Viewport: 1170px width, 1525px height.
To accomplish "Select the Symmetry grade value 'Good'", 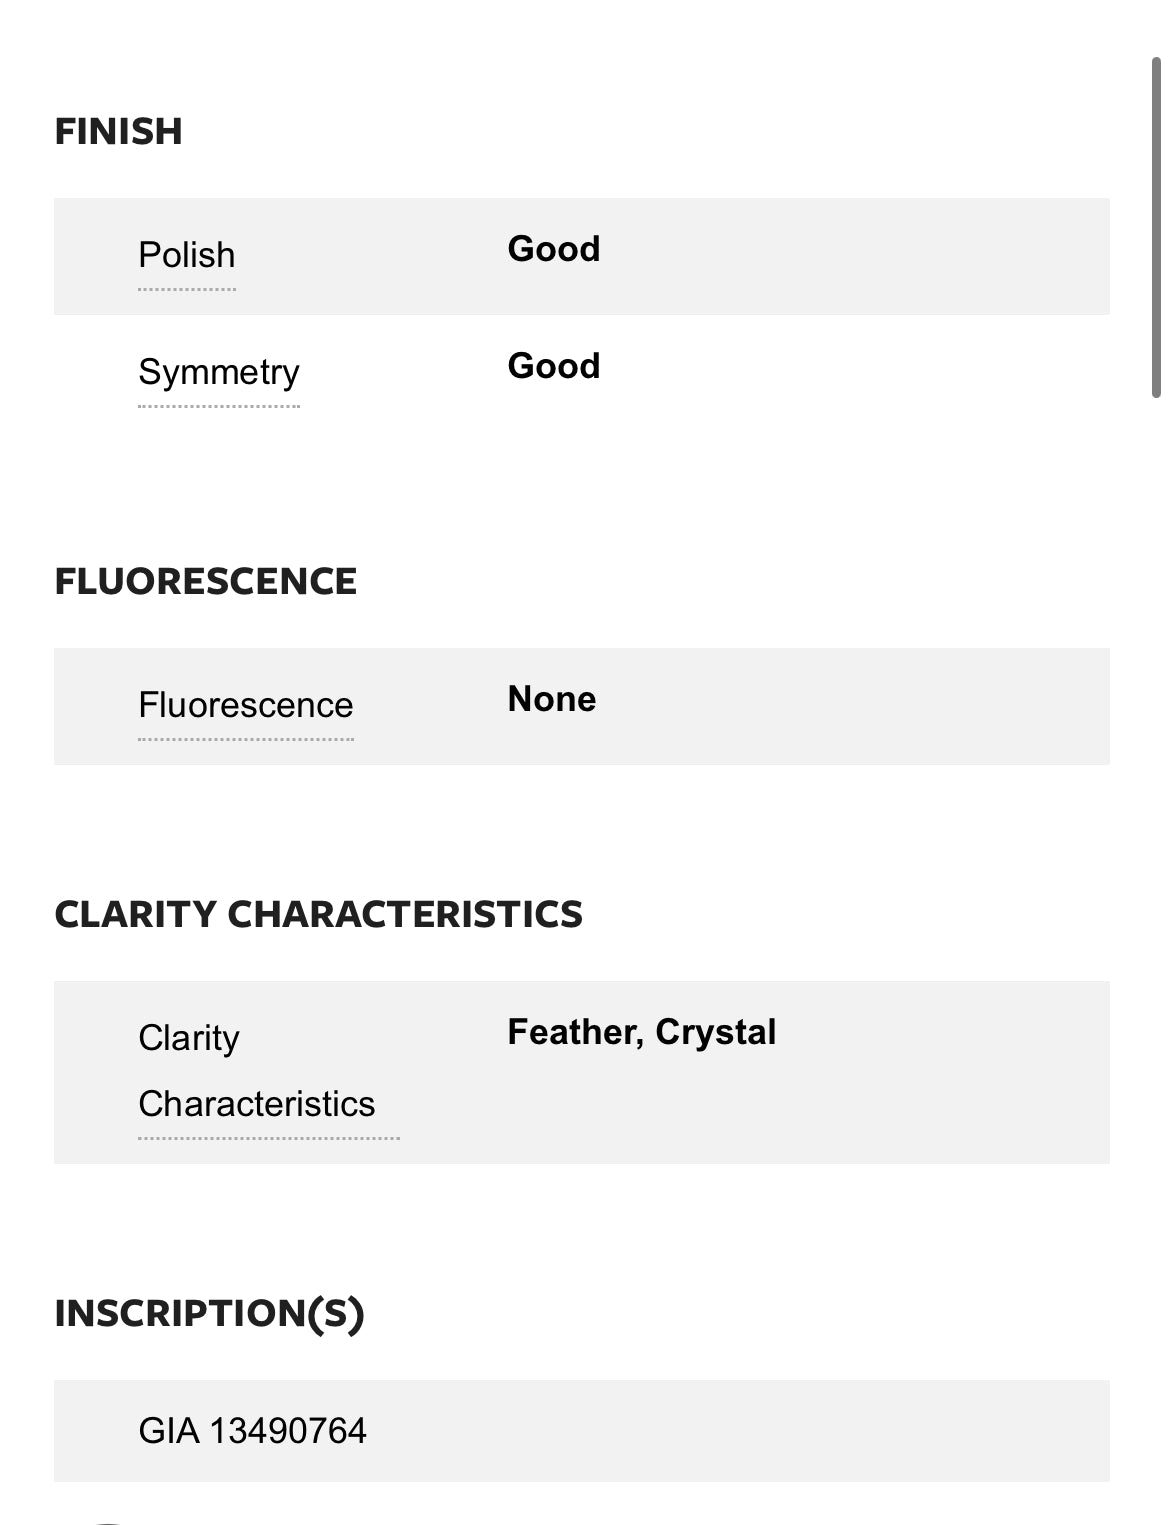I will click(554, 366).
